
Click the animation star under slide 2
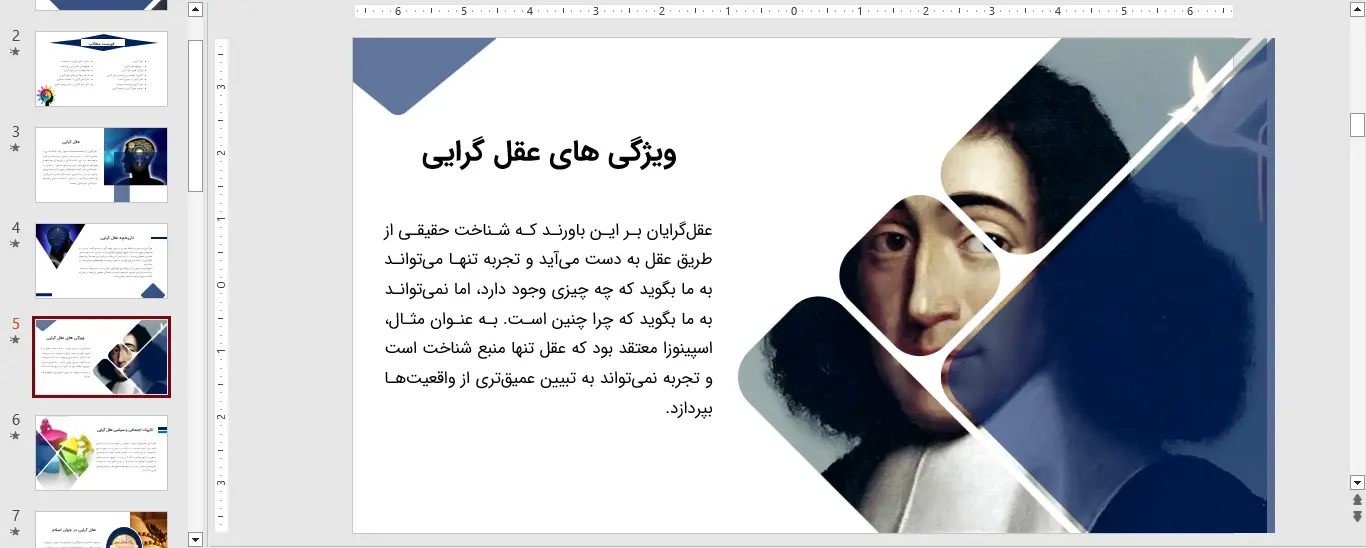tap(15, 52)
